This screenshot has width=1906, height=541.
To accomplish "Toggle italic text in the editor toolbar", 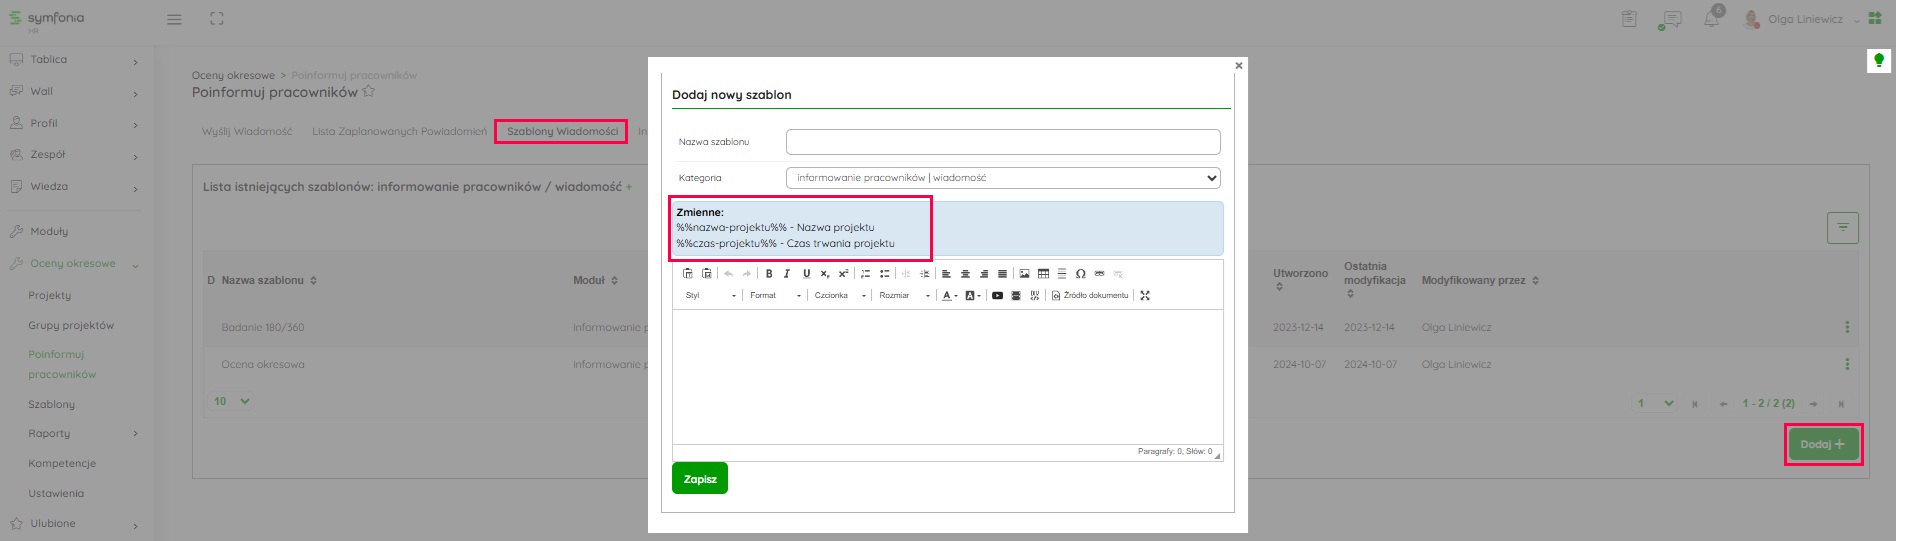I will coord(787,273).
